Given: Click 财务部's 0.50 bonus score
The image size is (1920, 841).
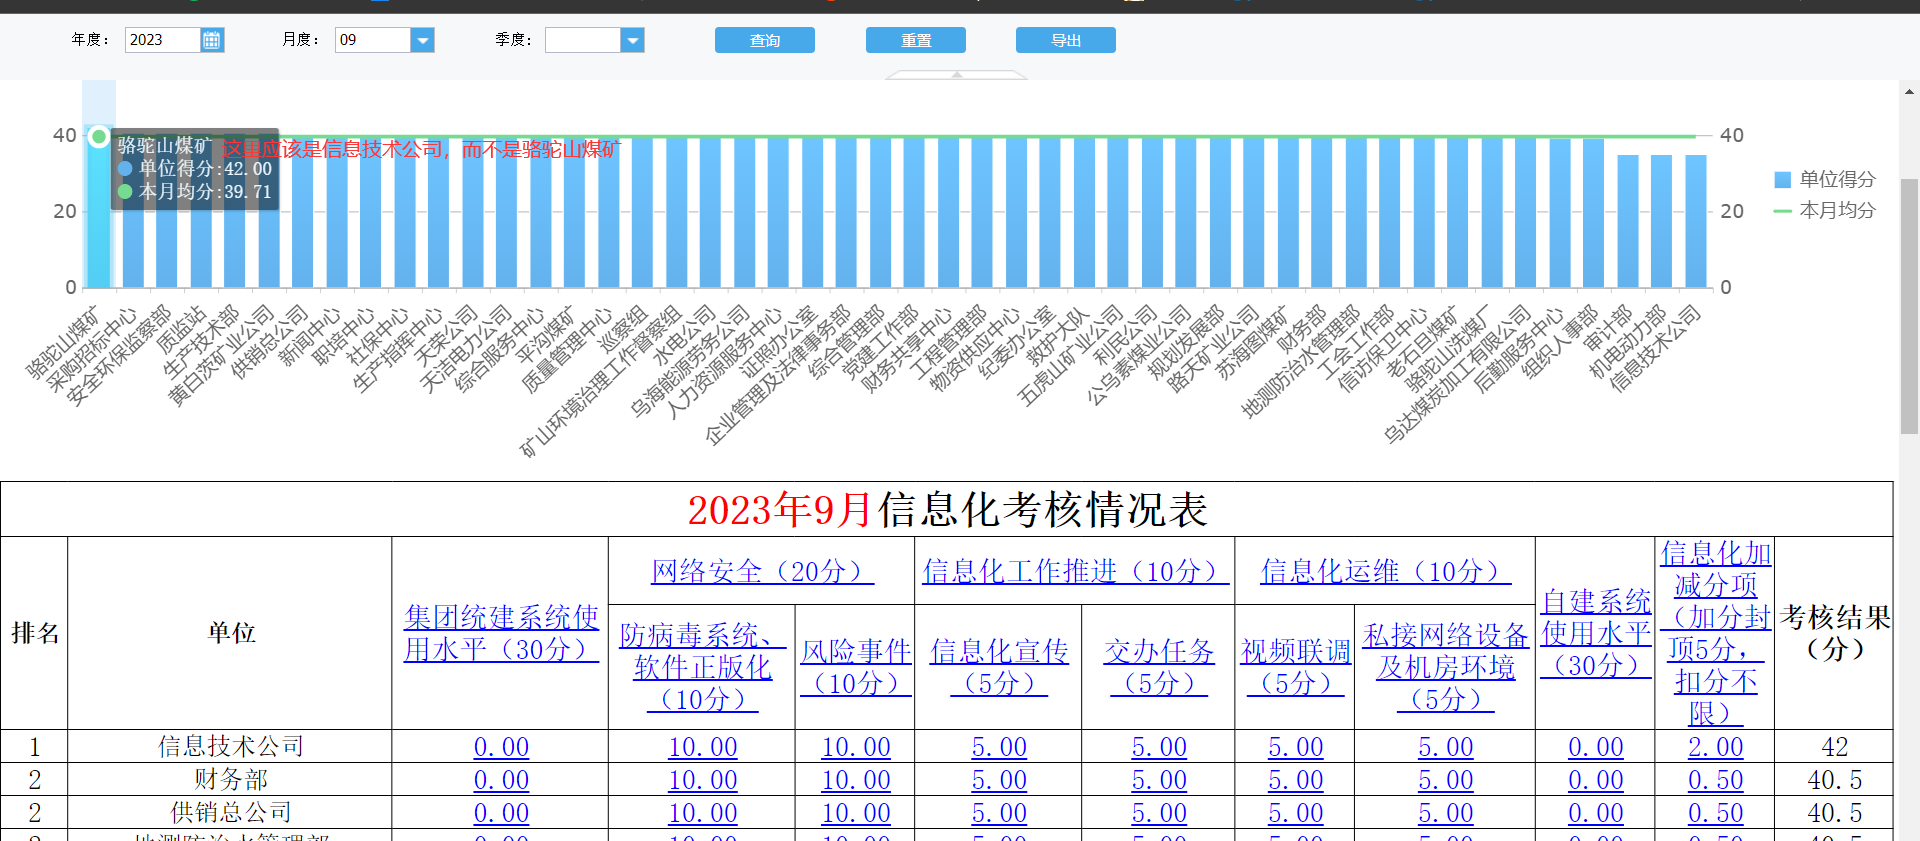Looking at the screenshot, I should pyautogui.click(x=1716, y=780).
